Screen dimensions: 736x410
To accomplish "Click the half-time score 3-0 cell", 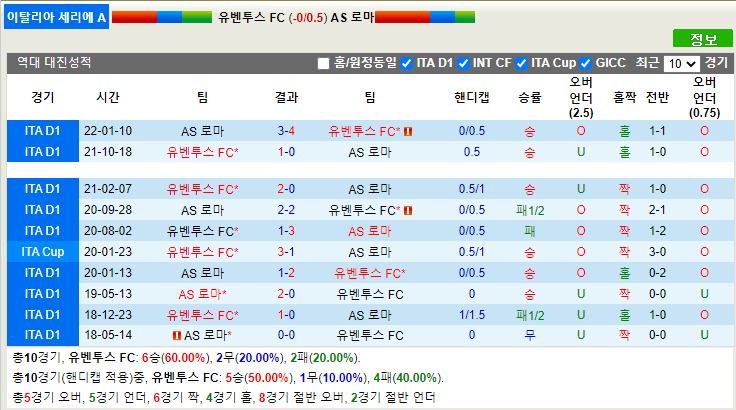I will tap(657, 252).
